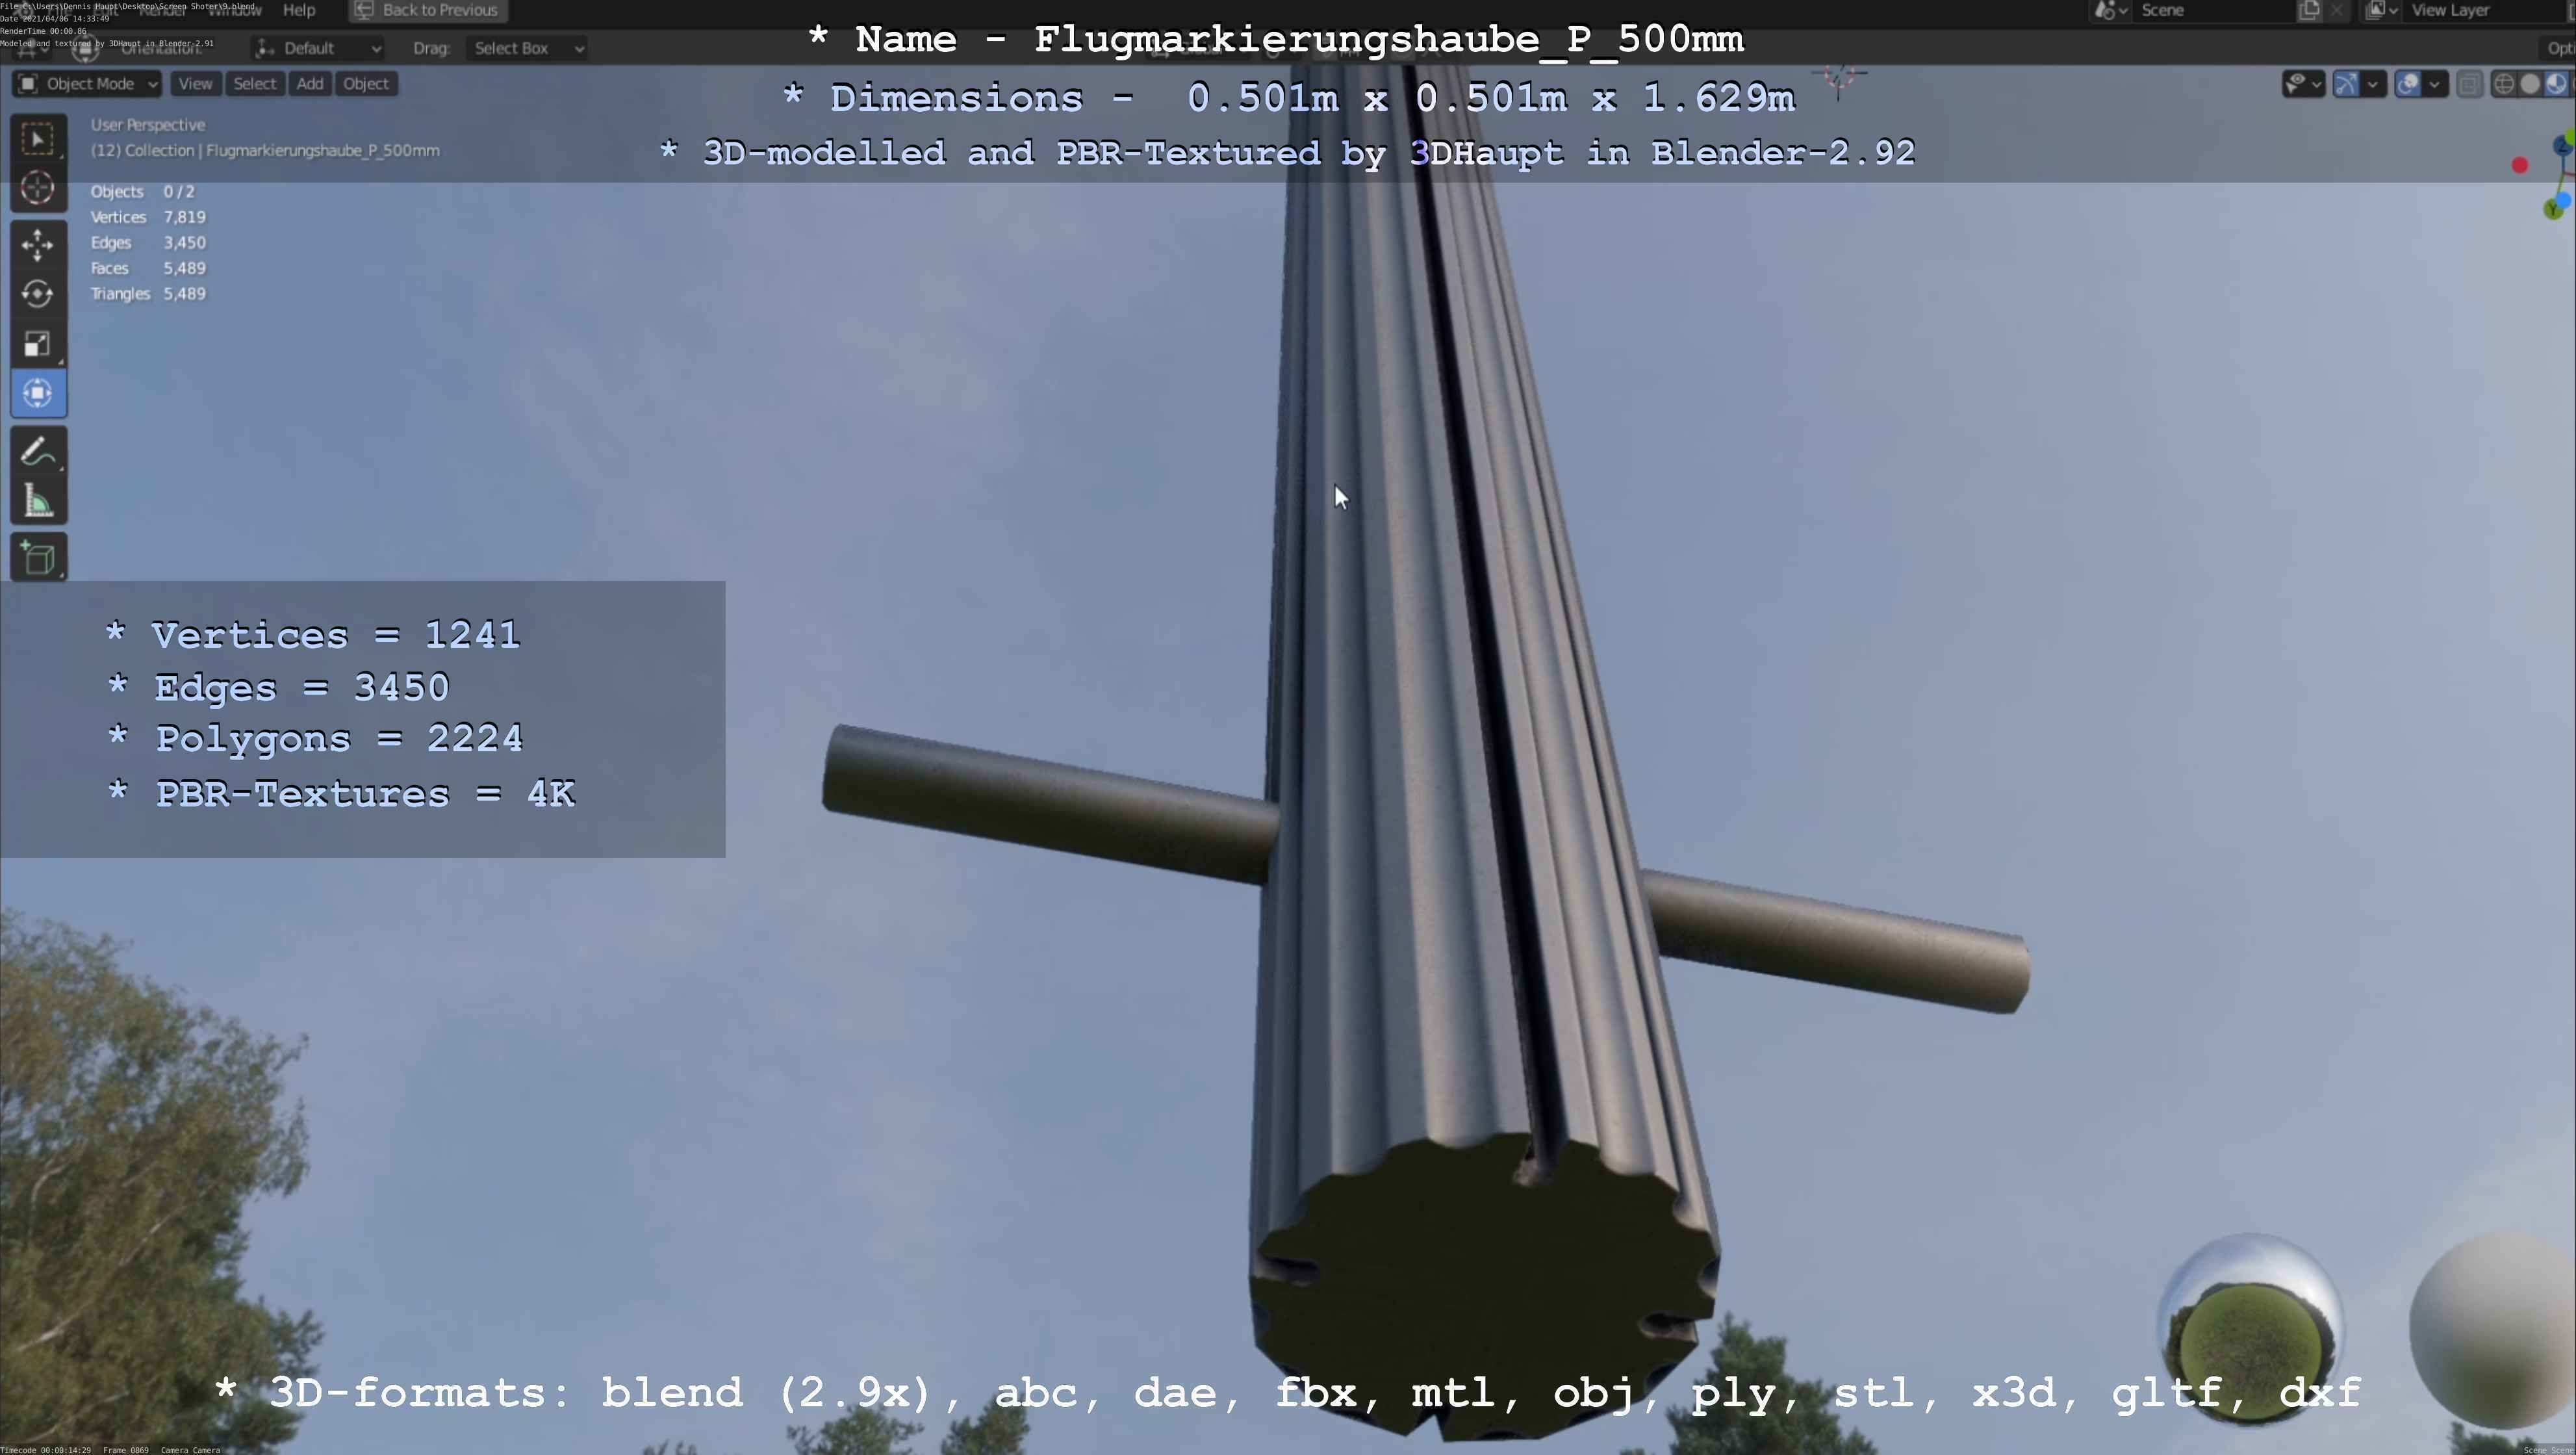Expand the overlays settings dropdown arrow

coord(2435,84)
